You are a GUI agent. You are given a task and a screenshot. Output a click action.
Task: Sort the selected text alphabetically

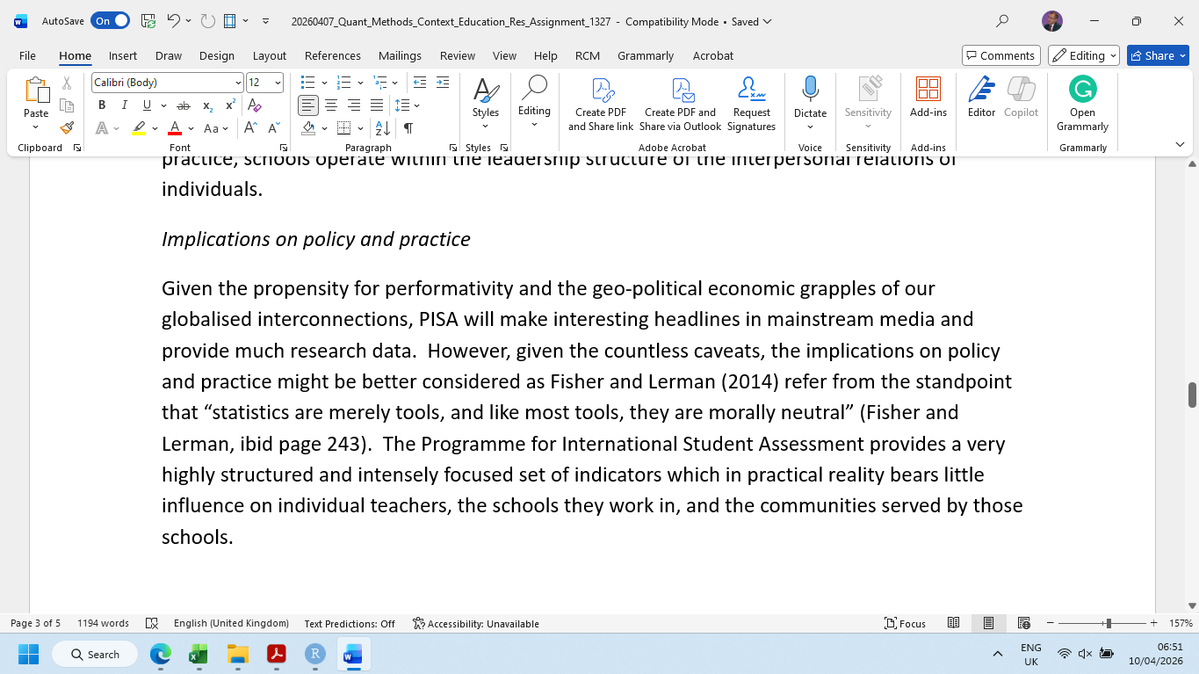point(383,129)
